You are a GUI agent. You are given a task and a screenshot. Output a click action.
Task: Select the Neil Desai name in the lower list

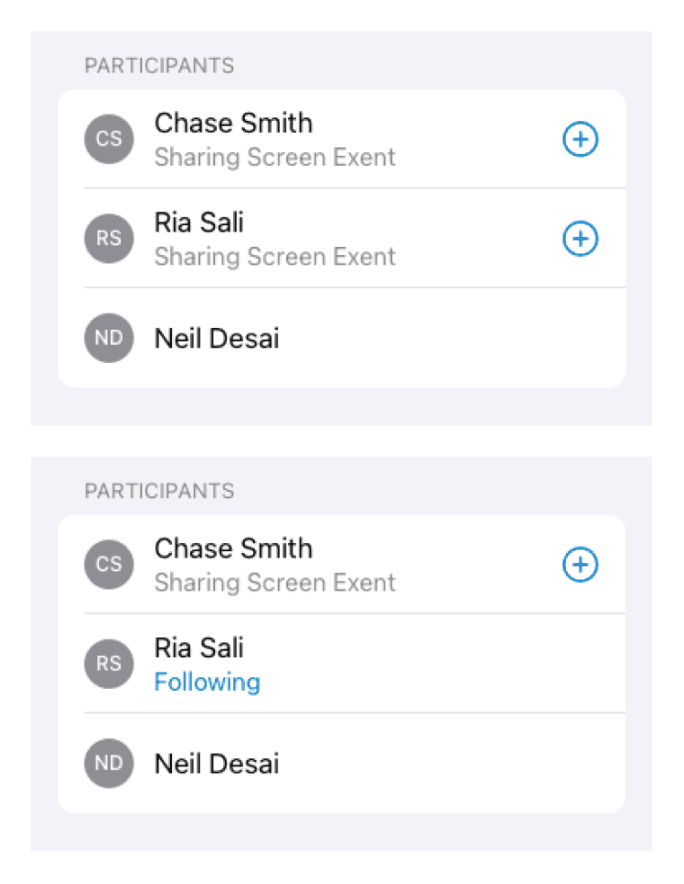216,764
